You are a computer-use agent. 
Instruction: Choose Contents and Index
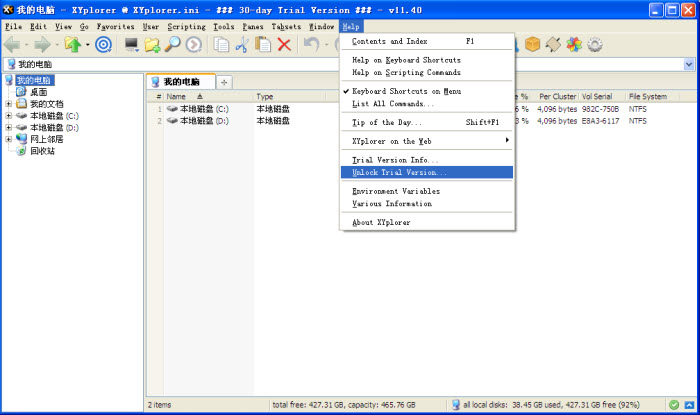click(427, 41)
